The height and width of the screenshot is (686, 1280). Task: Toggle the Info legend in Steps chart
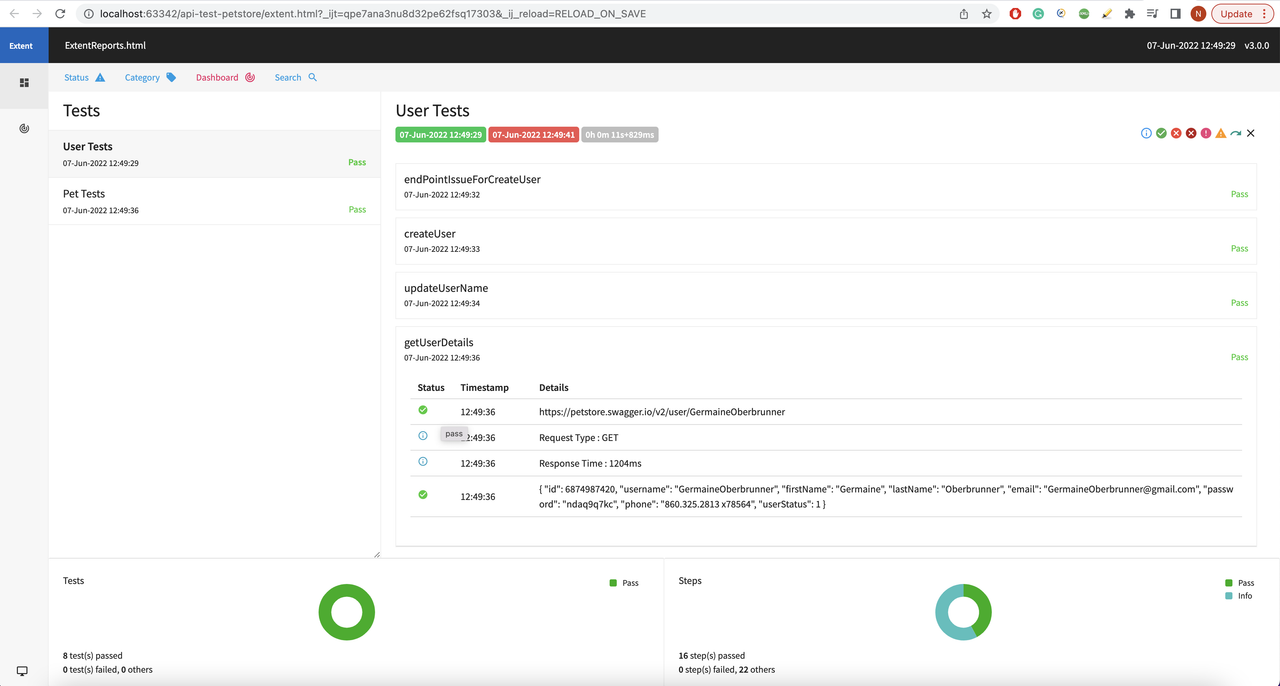point(1238,596)
